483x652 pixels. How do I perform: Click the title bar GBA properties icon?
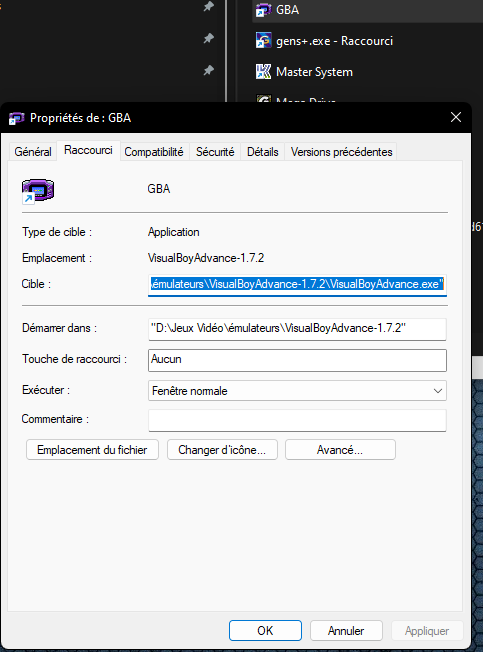[17, 119]
